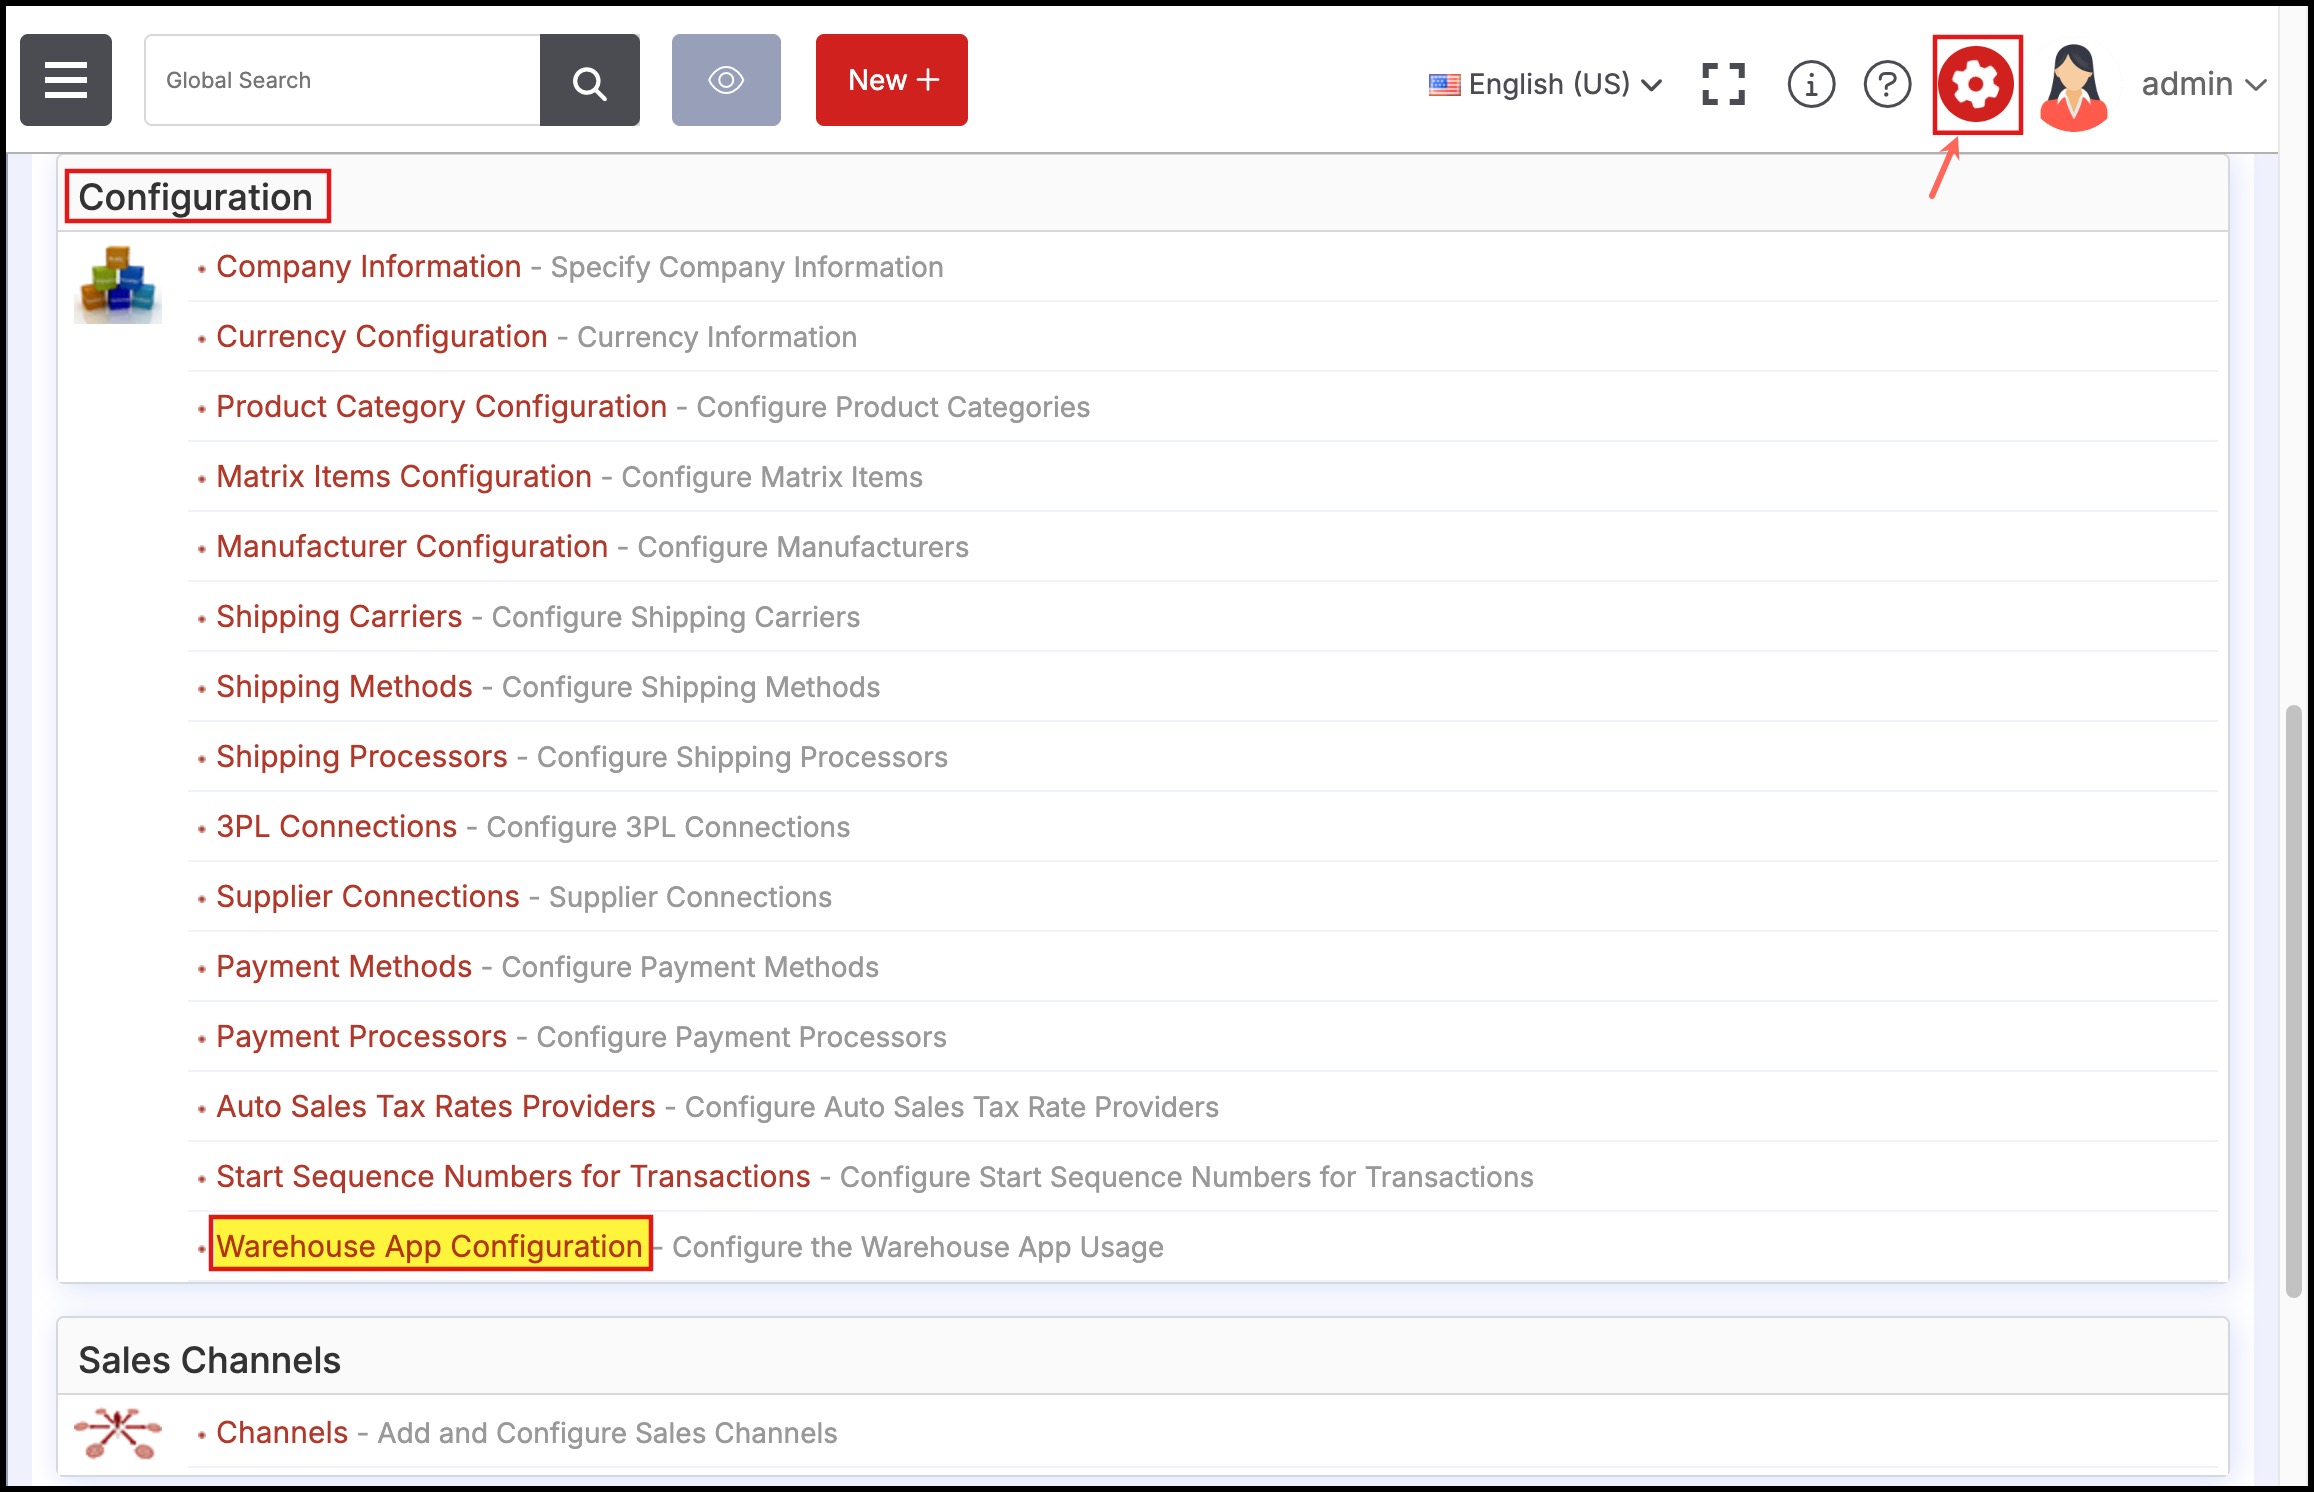Click the Sales Channels network icon

coord(118,1432)
